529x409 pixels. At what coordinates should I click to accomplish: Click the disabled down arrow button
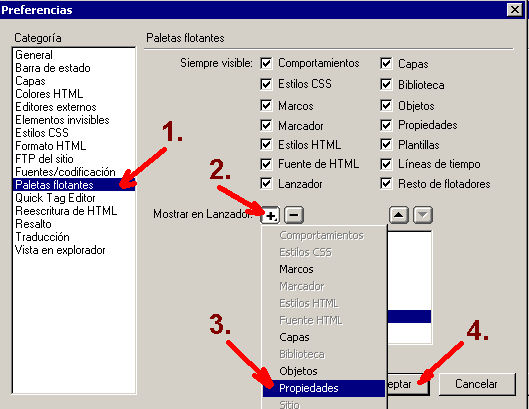pyautogui.click(x=423, y=215)
